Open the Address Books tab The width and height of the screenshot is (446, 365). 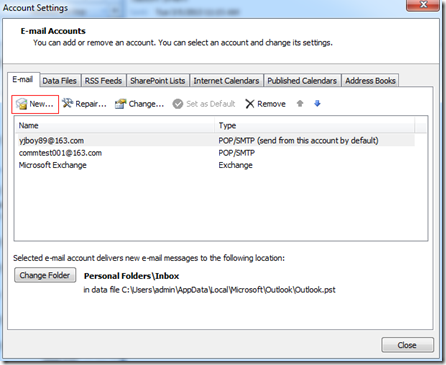pyautogui.click(x=370, y=81)
